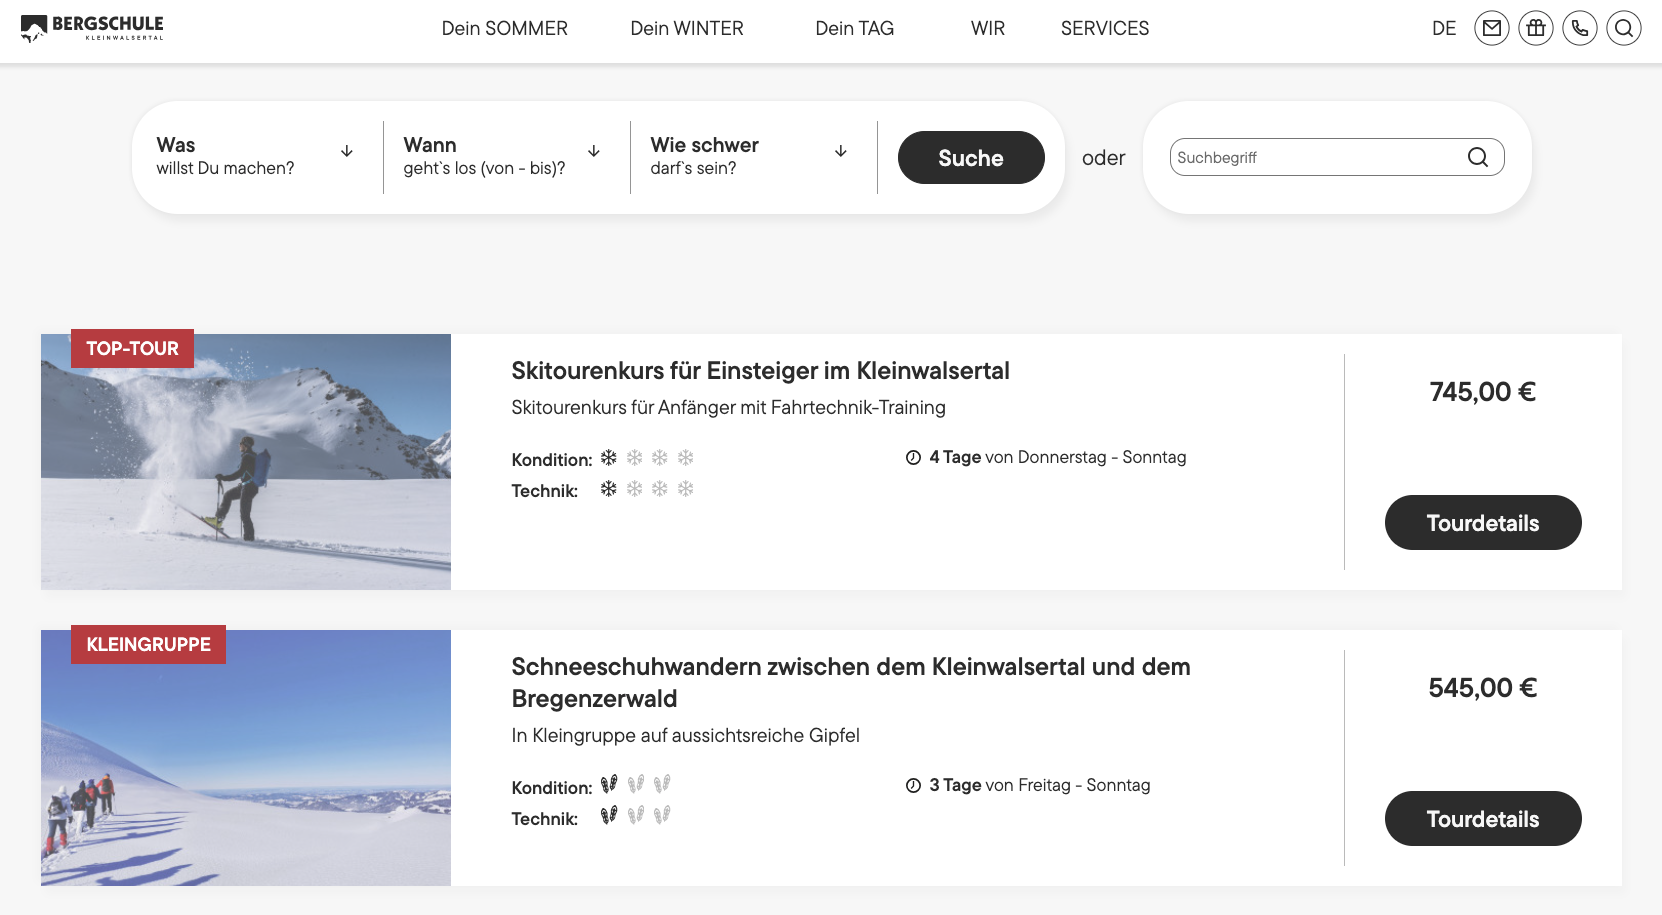The width and height of the screenshot is (1662, 915).
Task: Click the clock icon next to 4 Tage
Action: (x=913, y=458)
